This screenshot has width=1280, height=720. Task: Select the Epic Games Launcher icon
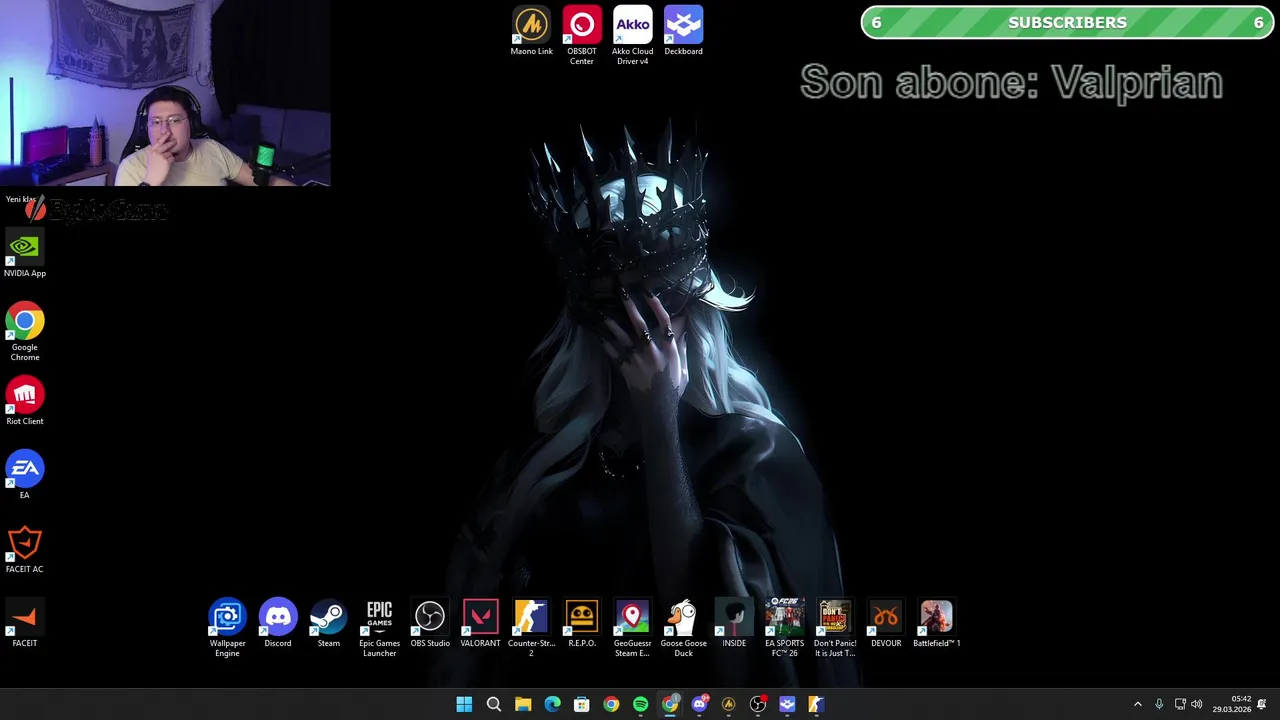click(379, 628)
